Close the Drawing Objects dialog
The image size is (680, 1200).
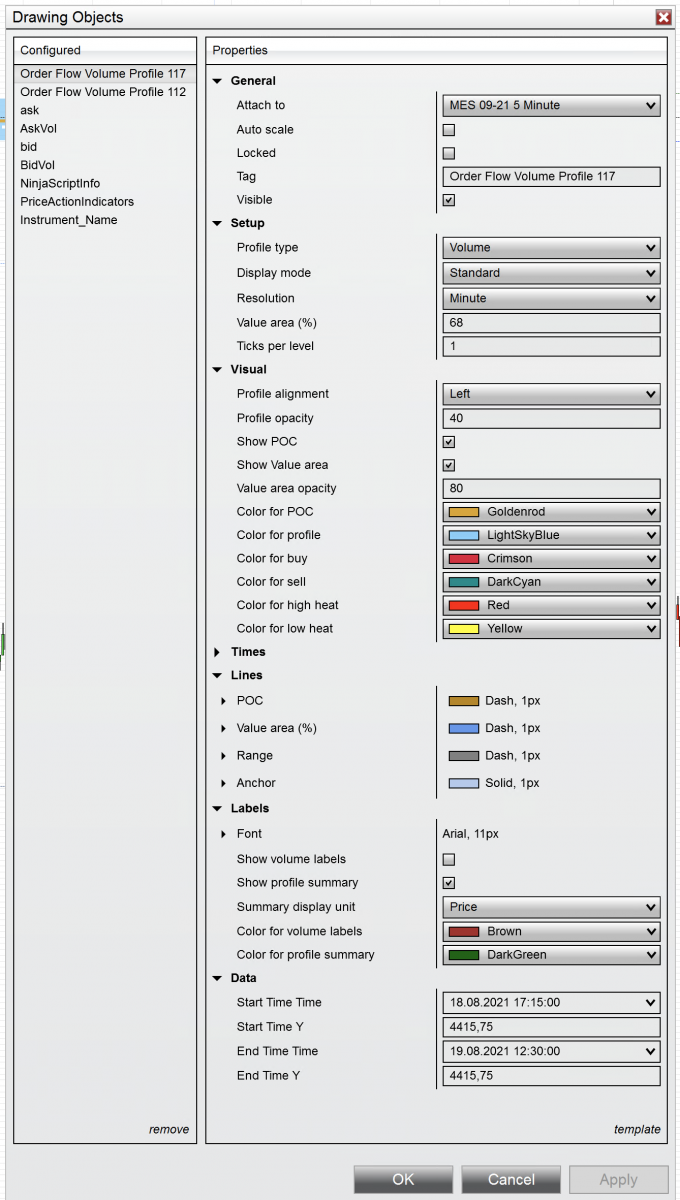[x=663, y=17]
